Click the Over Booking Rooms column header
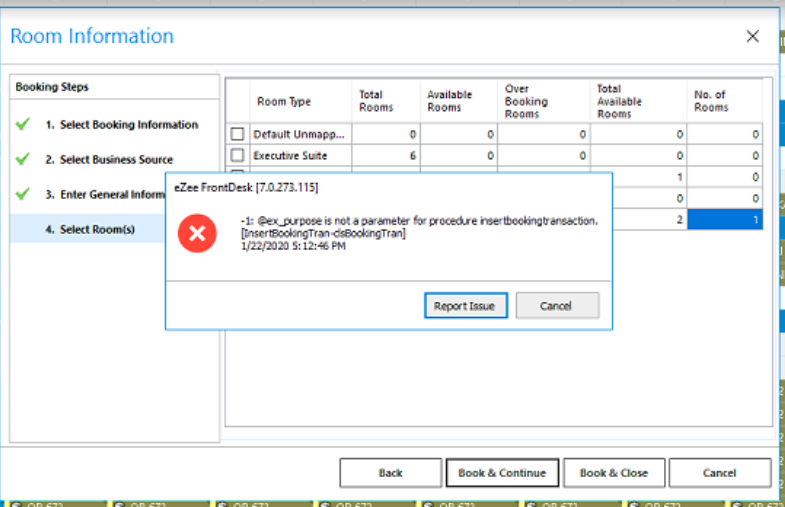This screenshot has height=507, width=785. [544, 101]
